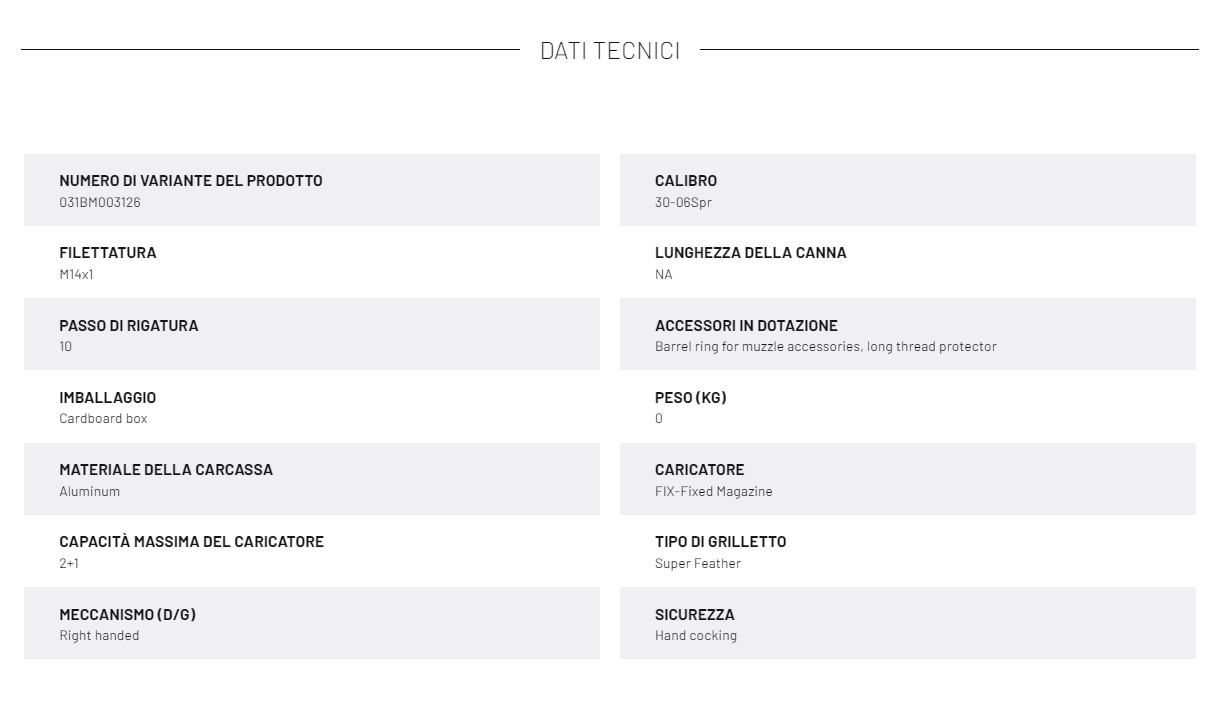Click the MATERIALE DELLA CARCASSA label

coord(166,470)
